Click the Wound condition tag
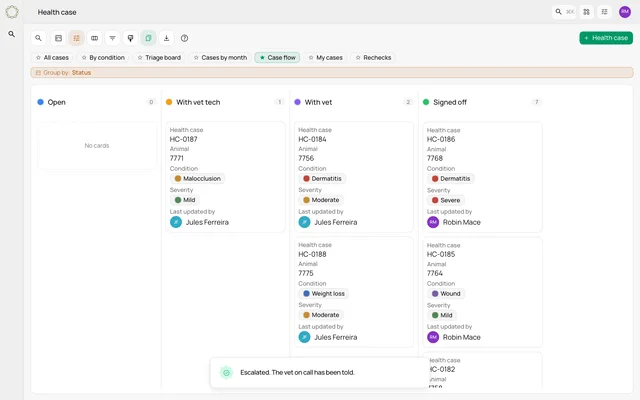Image resolution: width=640 pixels, height=400 pixels. point(446,293)
